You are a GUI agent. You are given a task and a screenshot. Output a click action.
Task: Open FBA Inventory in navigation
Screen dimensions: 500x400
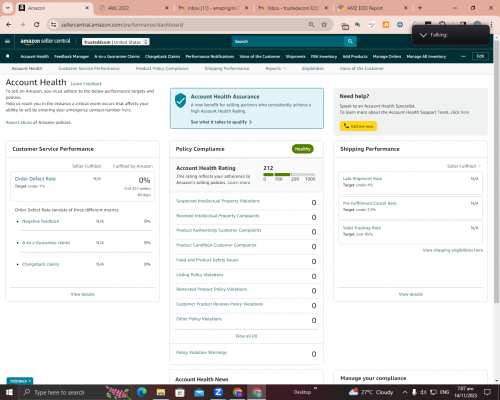tap(324, 57)
